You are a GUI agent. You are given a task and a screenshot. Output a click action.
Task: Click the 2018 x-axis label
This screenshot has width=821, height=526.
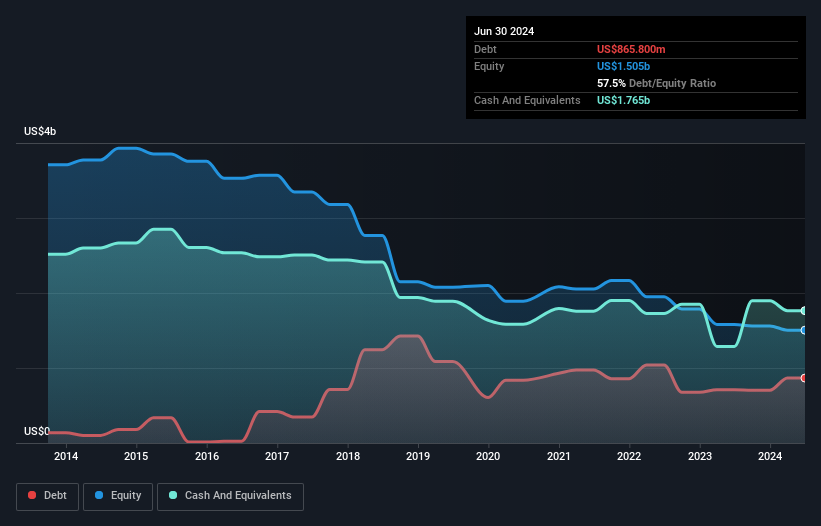[x=348, y=456]
